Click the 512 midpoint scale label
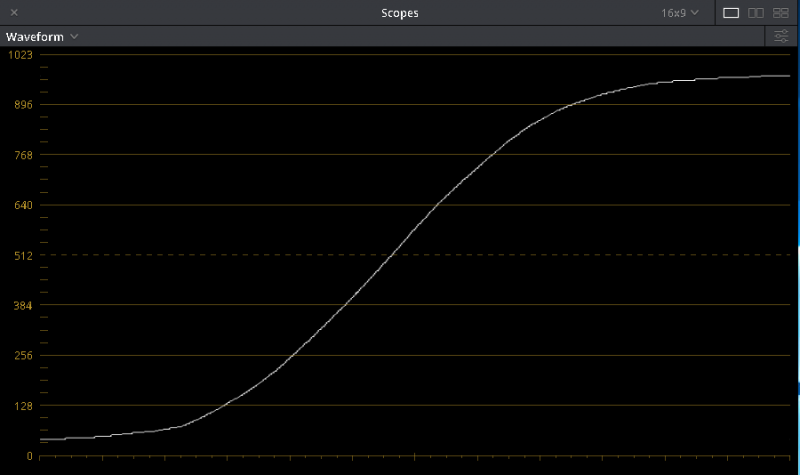The width and height of the screenshot is (800, 475). tap(22, 255)
